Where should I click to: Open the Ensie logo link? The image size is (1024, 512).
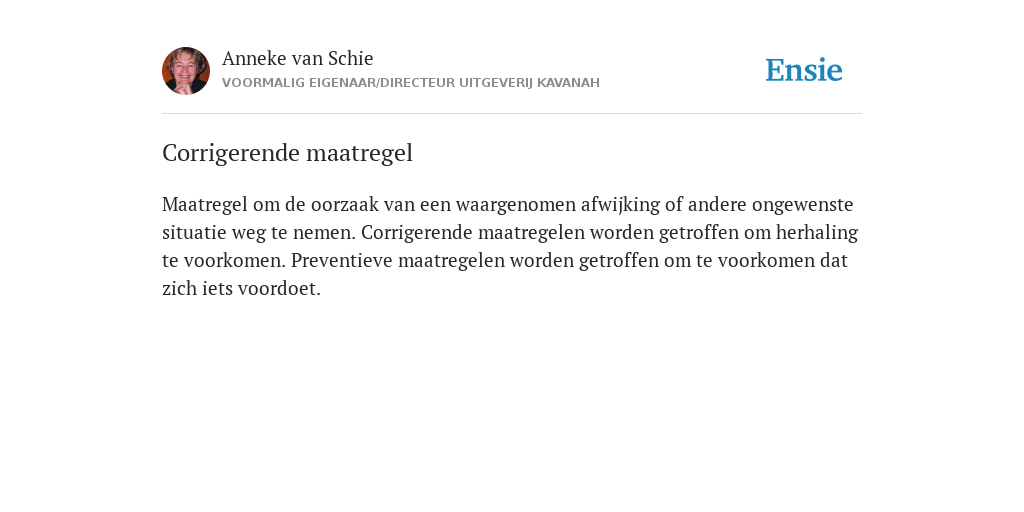(804, 70)
